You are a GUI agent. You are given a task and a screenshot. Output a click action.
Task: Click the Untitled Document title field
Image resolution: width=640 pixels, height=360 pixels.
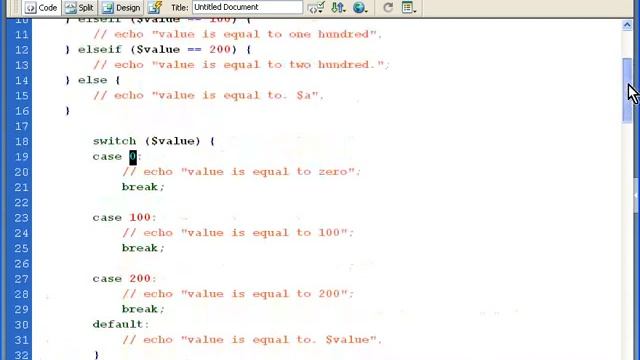tap(247, 7)
